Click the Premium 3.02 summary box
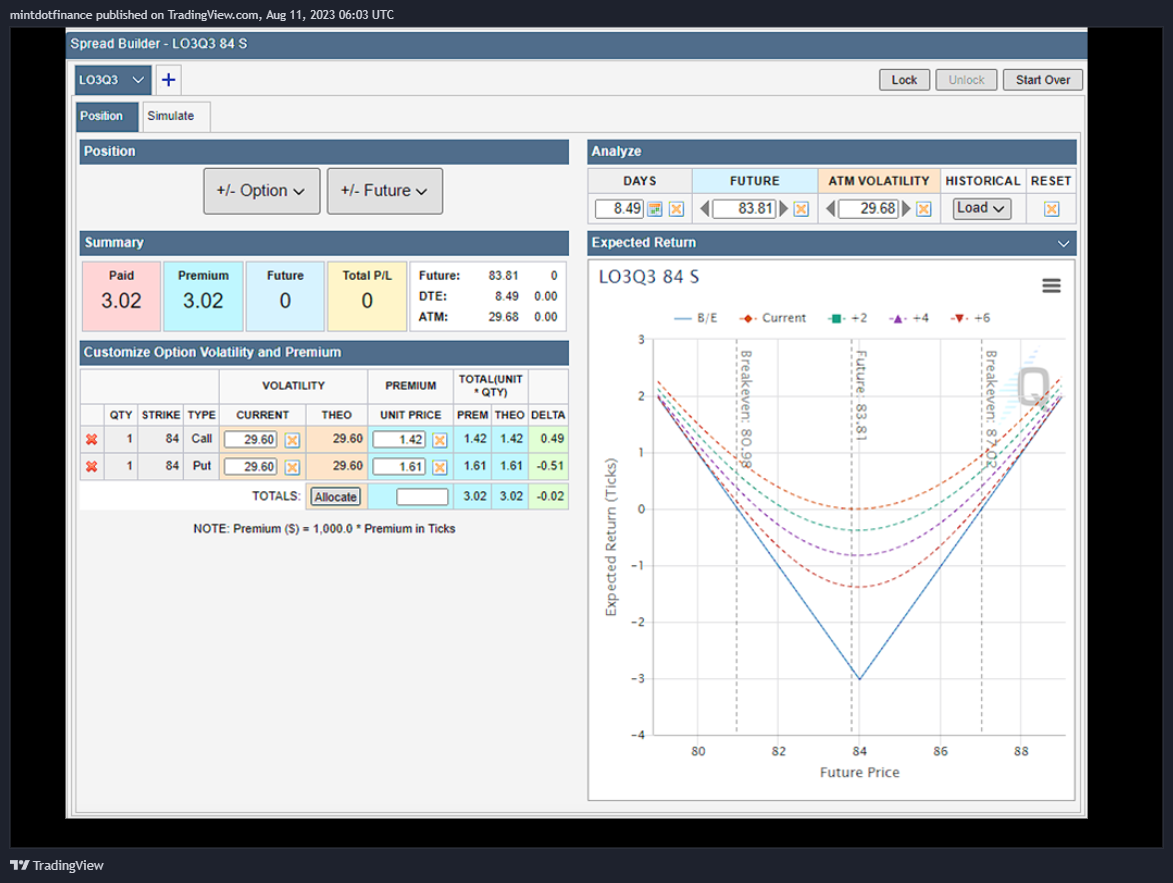The height and width of the screenshot is (883, 1173). [x=203, y=296]
